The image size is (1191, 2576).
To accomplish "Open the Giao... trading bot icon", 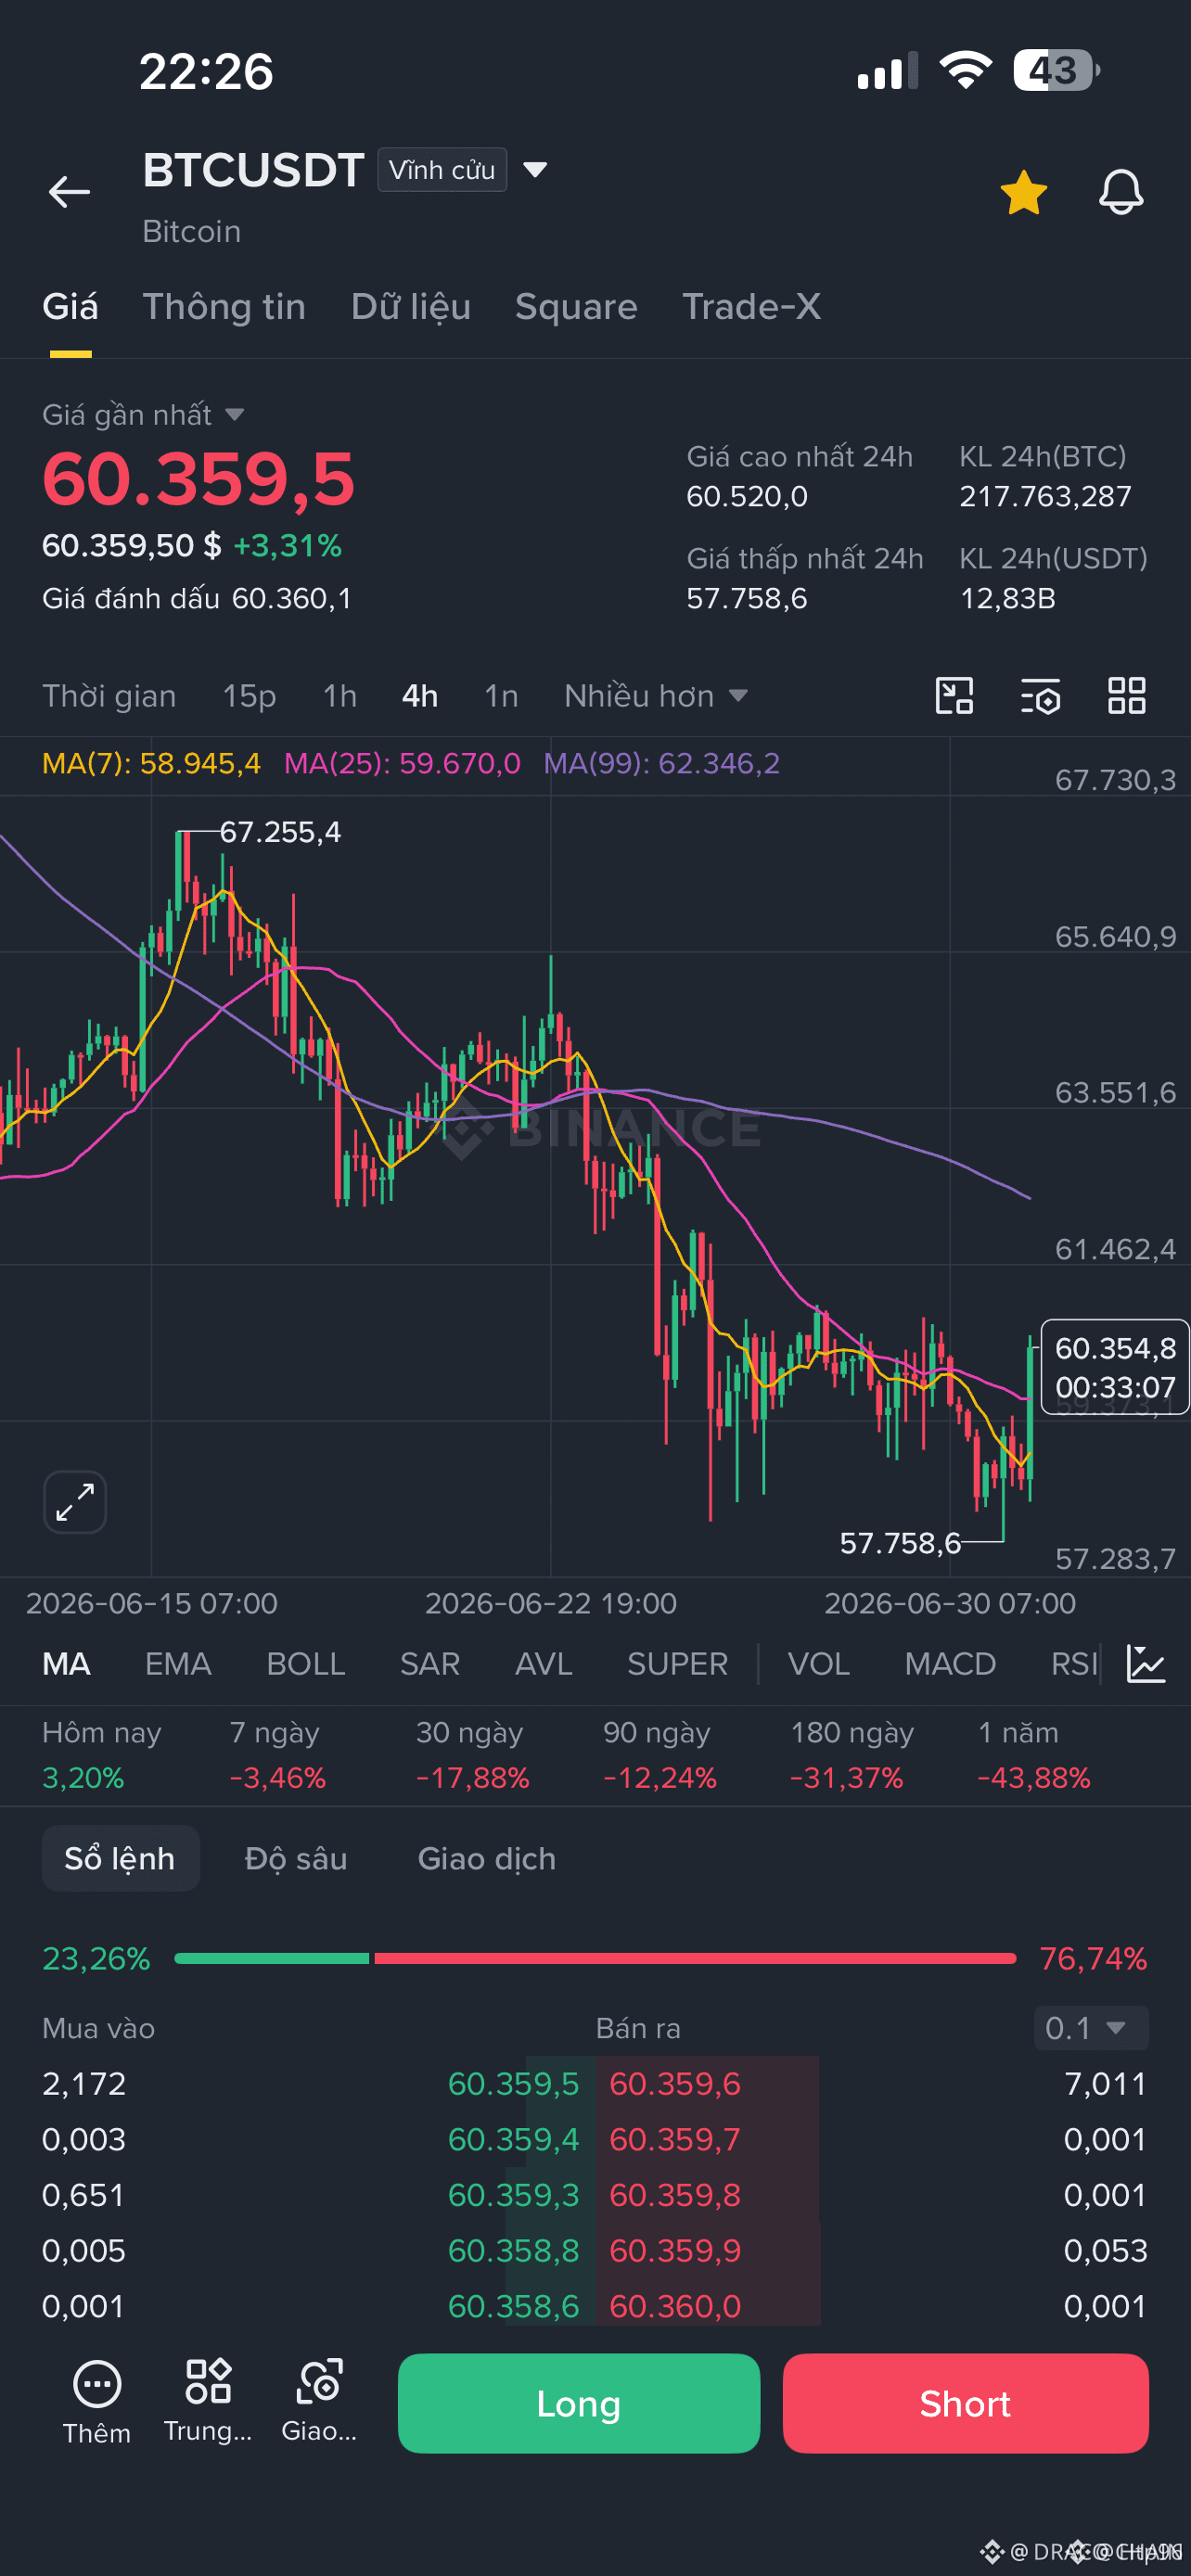I will click(319, 2402).
